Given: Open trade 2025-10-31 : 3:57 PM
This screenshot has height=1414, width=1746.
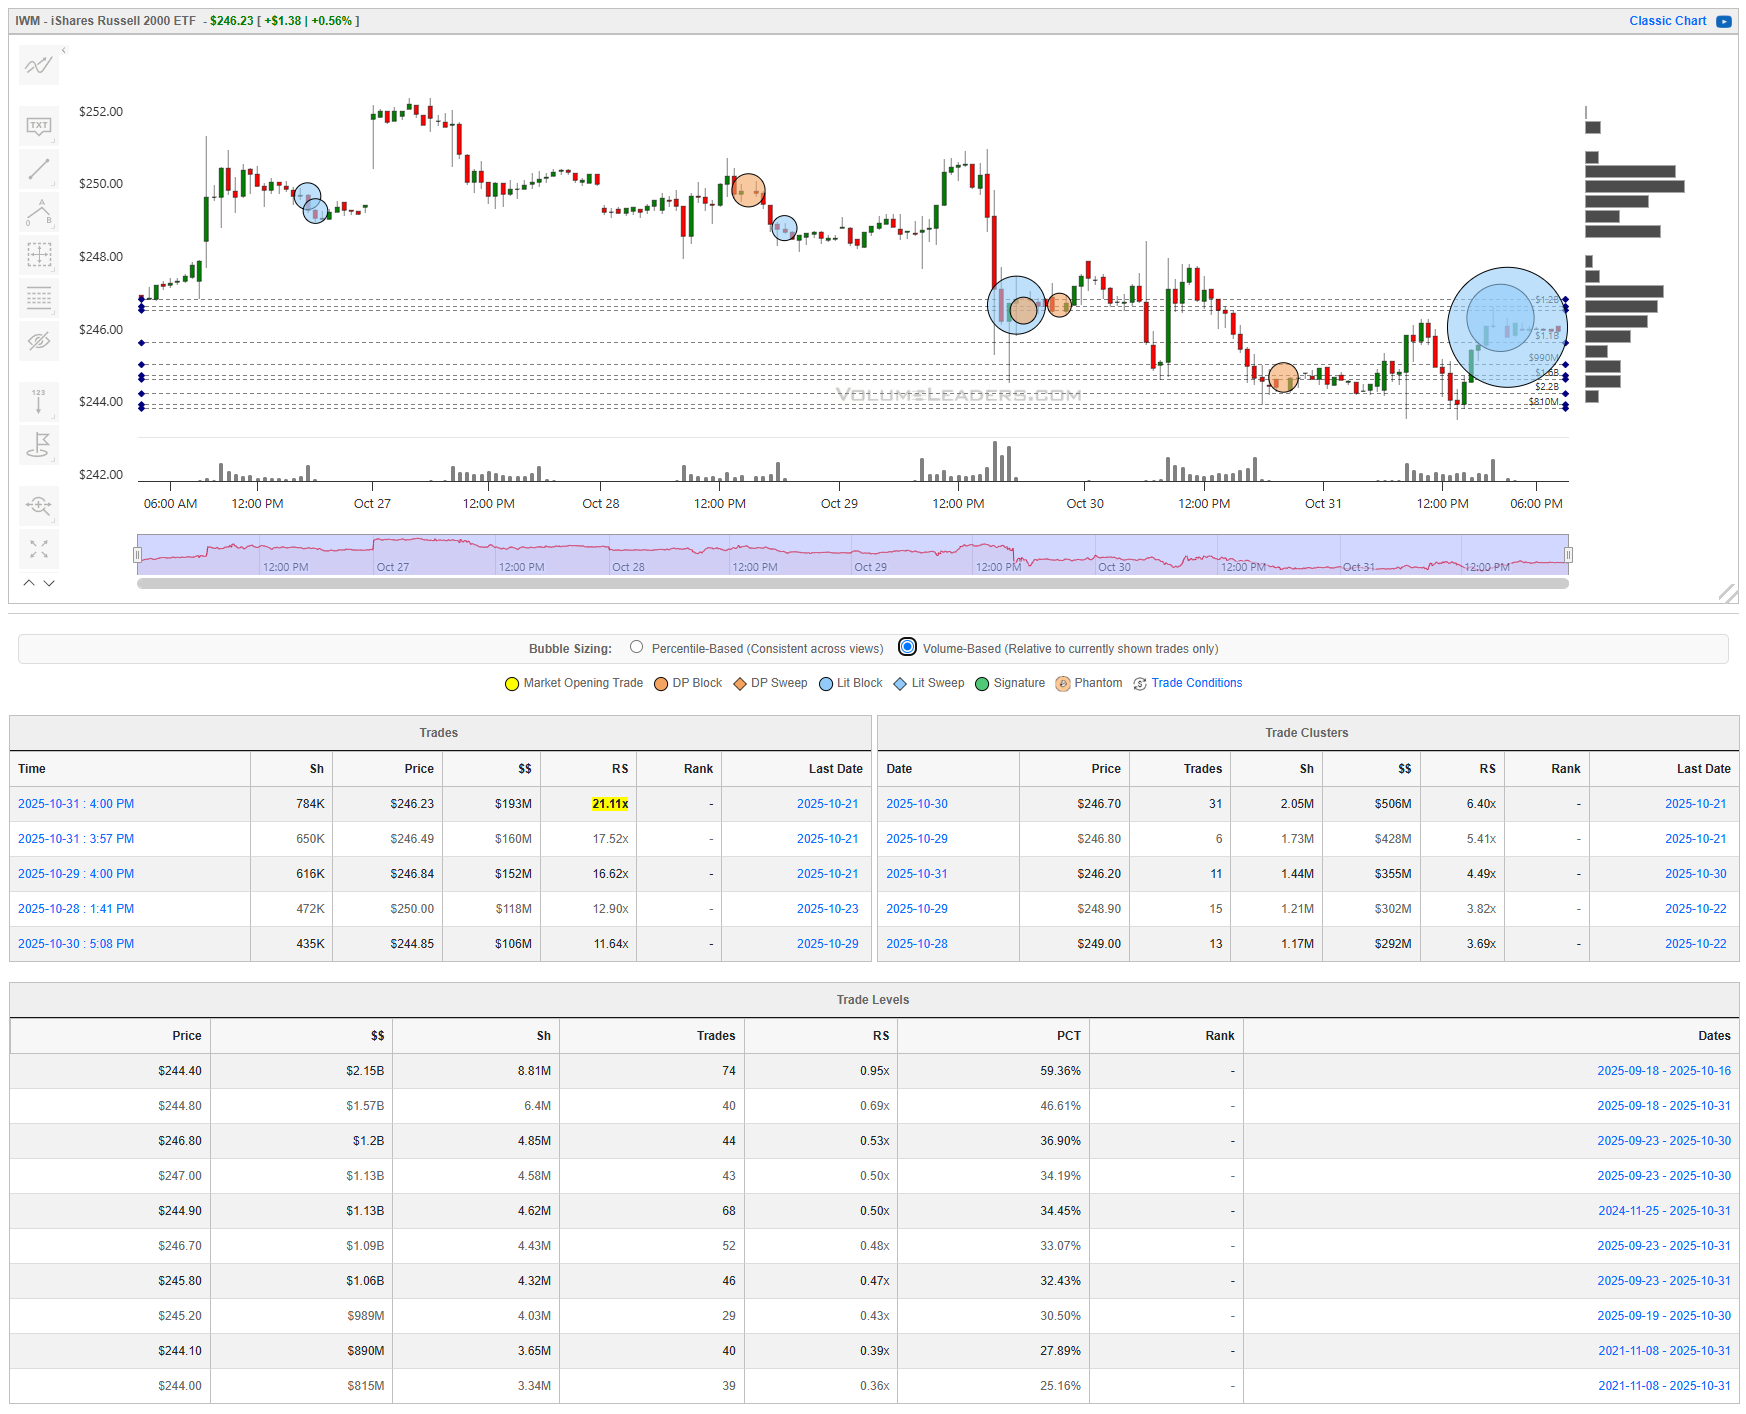Looking at the screenshot, I should [x=76, y=839].
